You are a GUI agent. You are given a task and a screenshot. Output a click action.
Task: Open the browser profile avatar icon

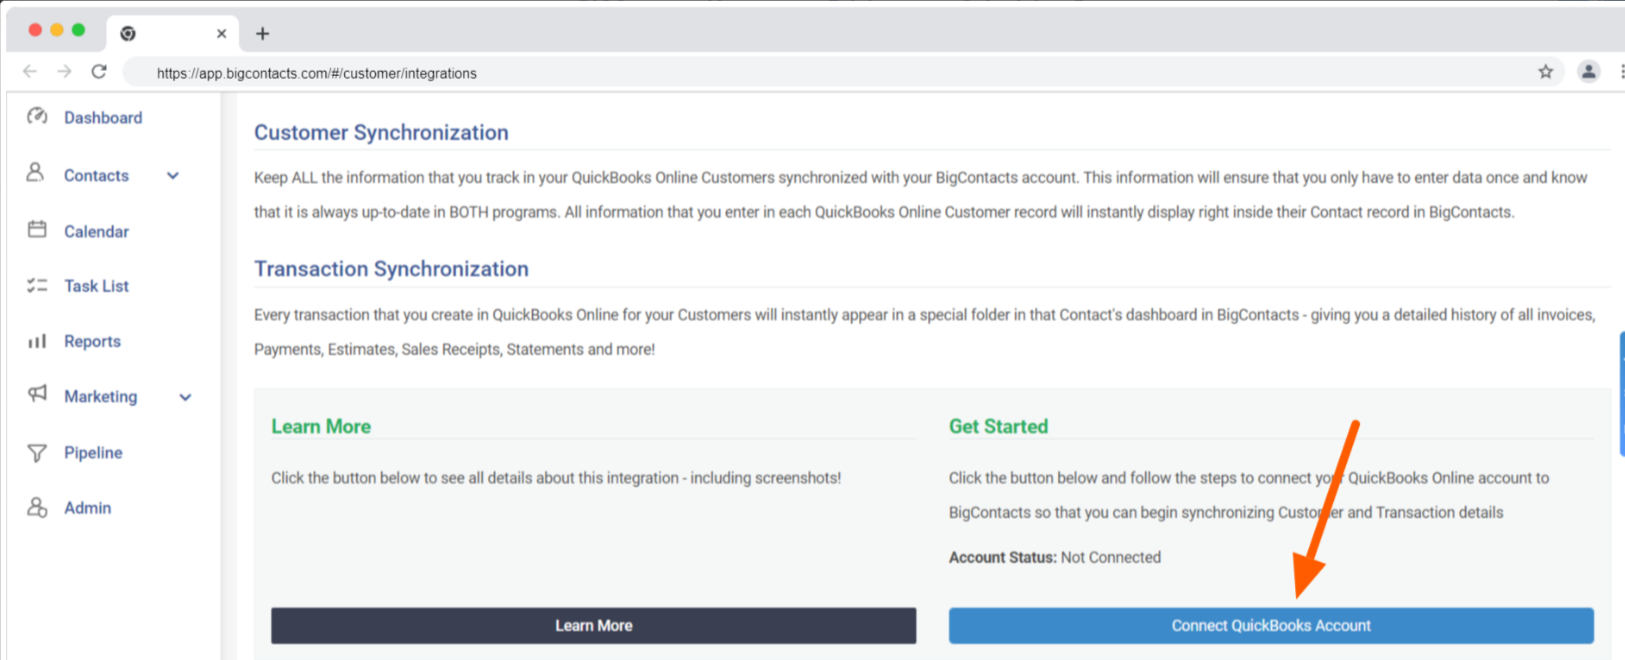tap(1588, 71)
